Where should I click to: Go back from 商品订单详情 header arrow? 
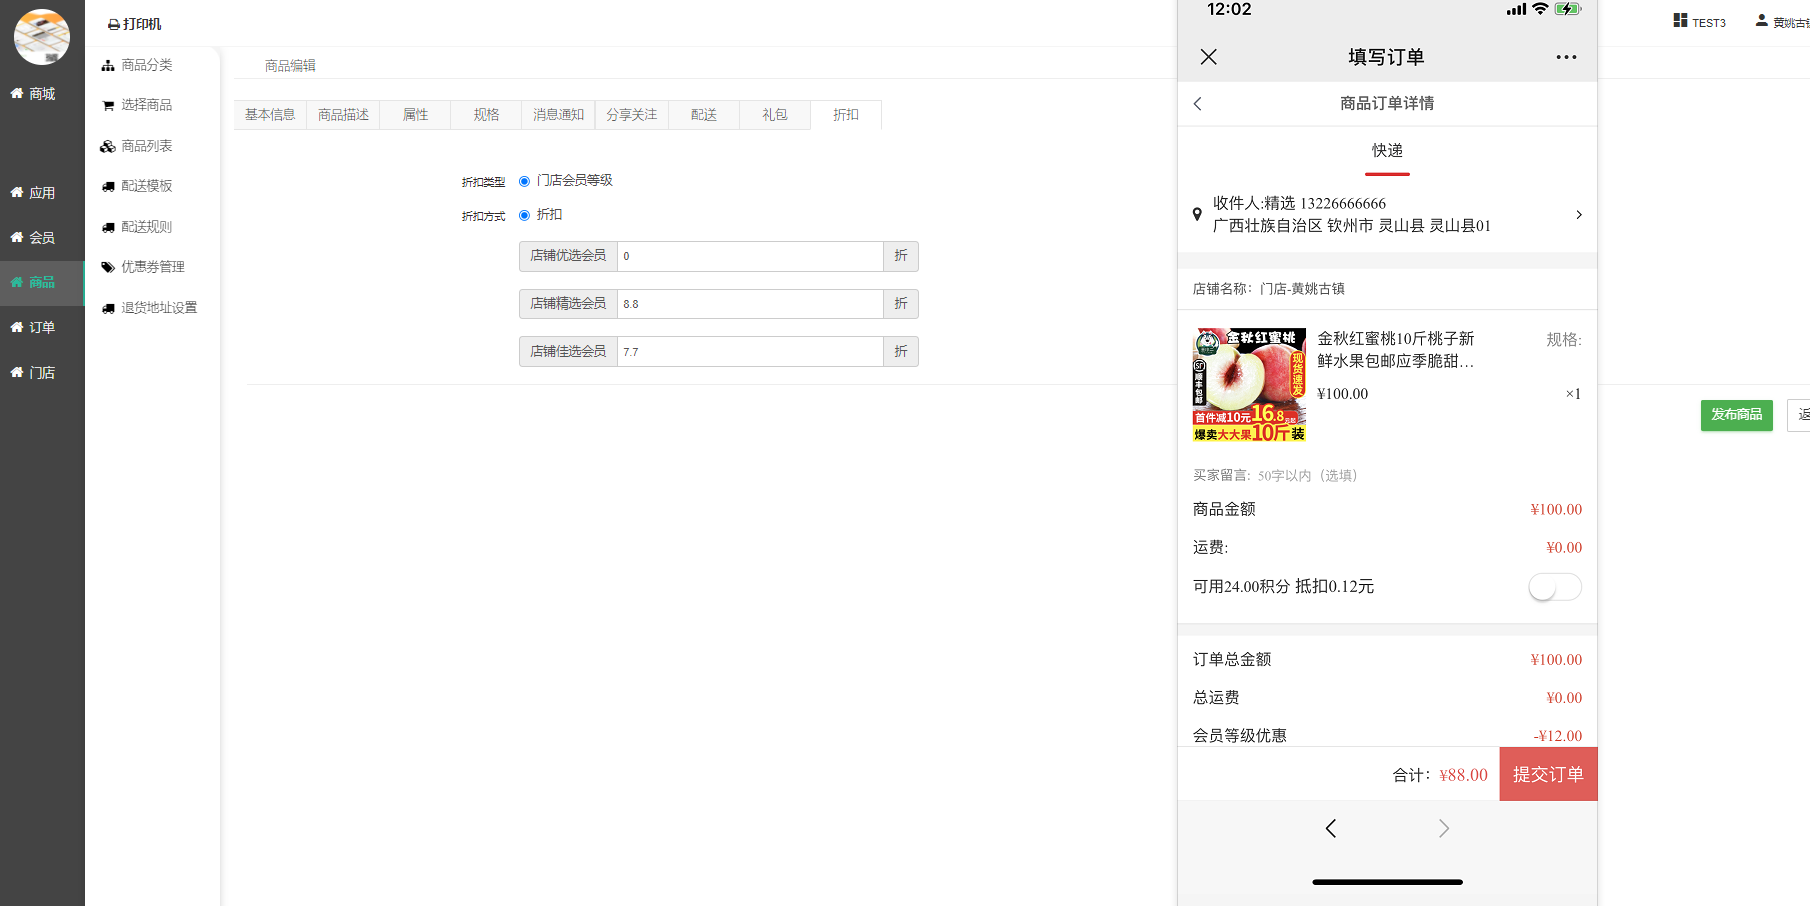pos(1198,104)
